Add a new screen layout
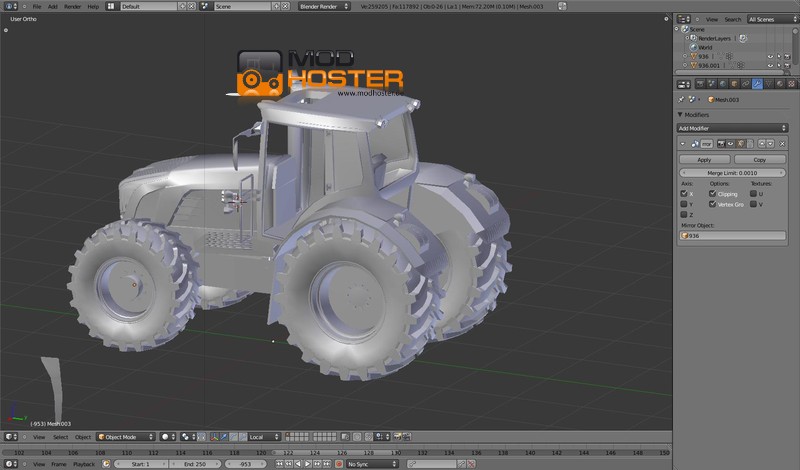800x470 pixels. [183, 7]
